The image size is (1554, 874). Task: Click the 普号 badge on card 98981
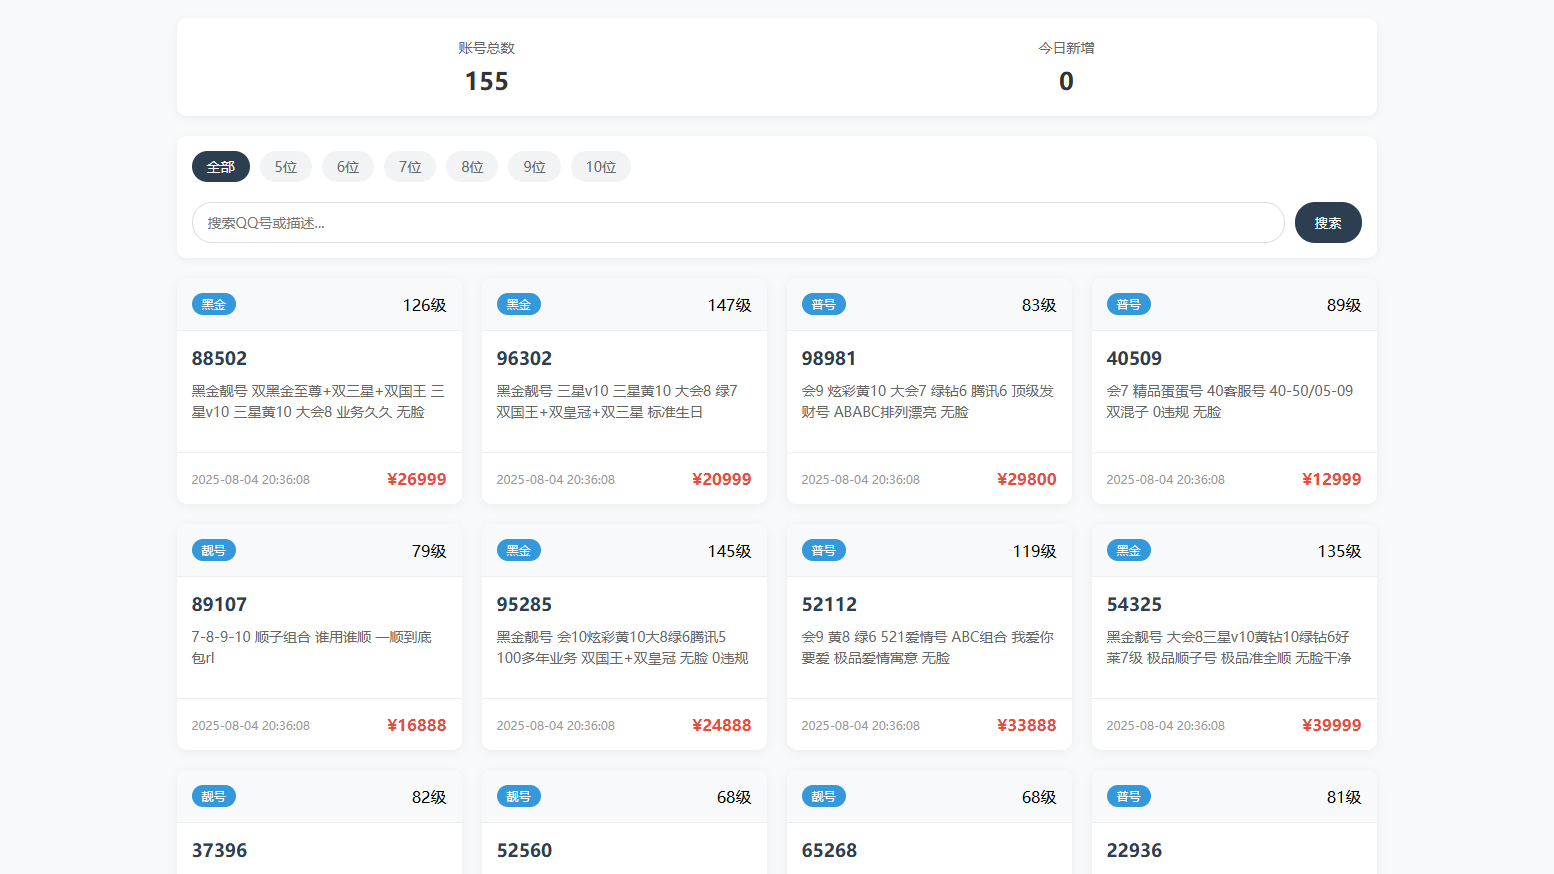click(x=823, y=303)
